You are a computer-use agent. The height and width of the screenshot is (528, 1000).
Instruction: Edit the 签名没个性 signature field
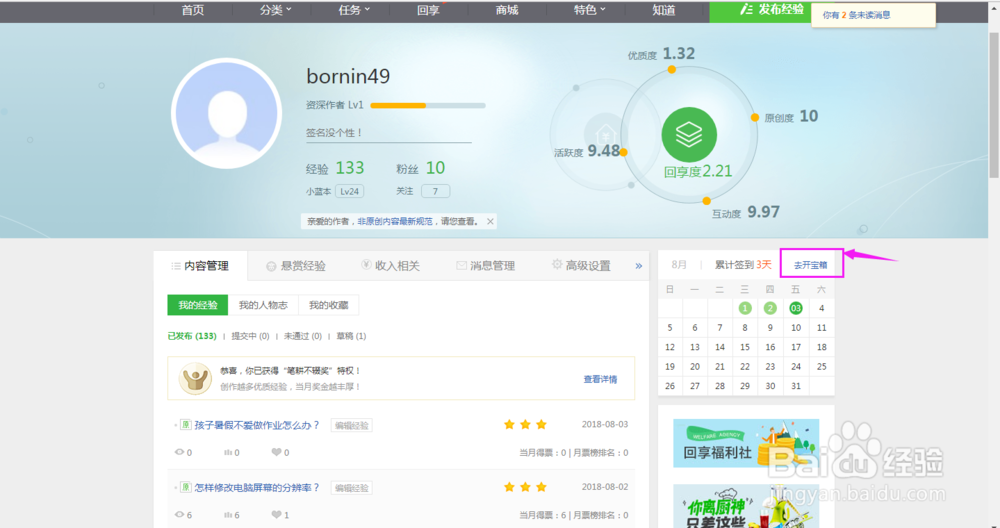(388, 133)
